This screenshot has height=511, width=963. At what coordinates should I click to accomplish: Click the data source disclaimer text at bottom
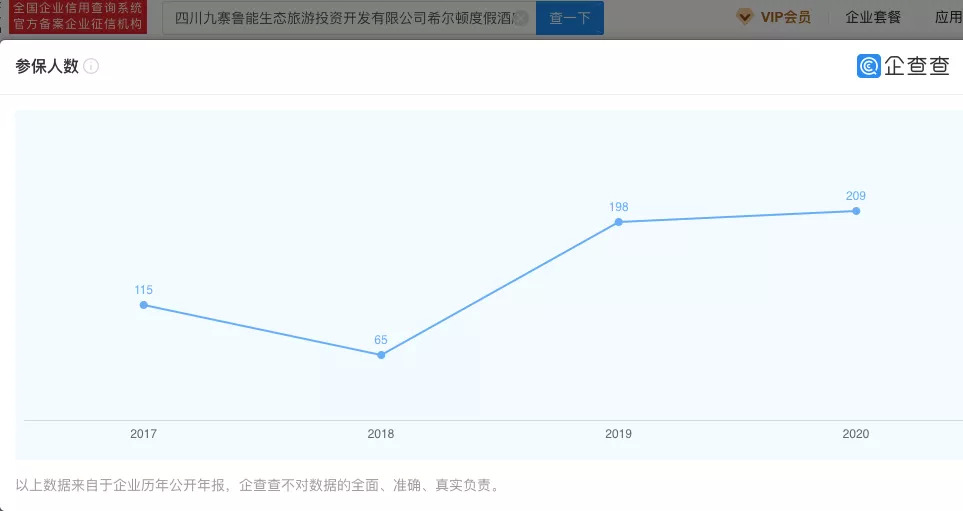259,485
